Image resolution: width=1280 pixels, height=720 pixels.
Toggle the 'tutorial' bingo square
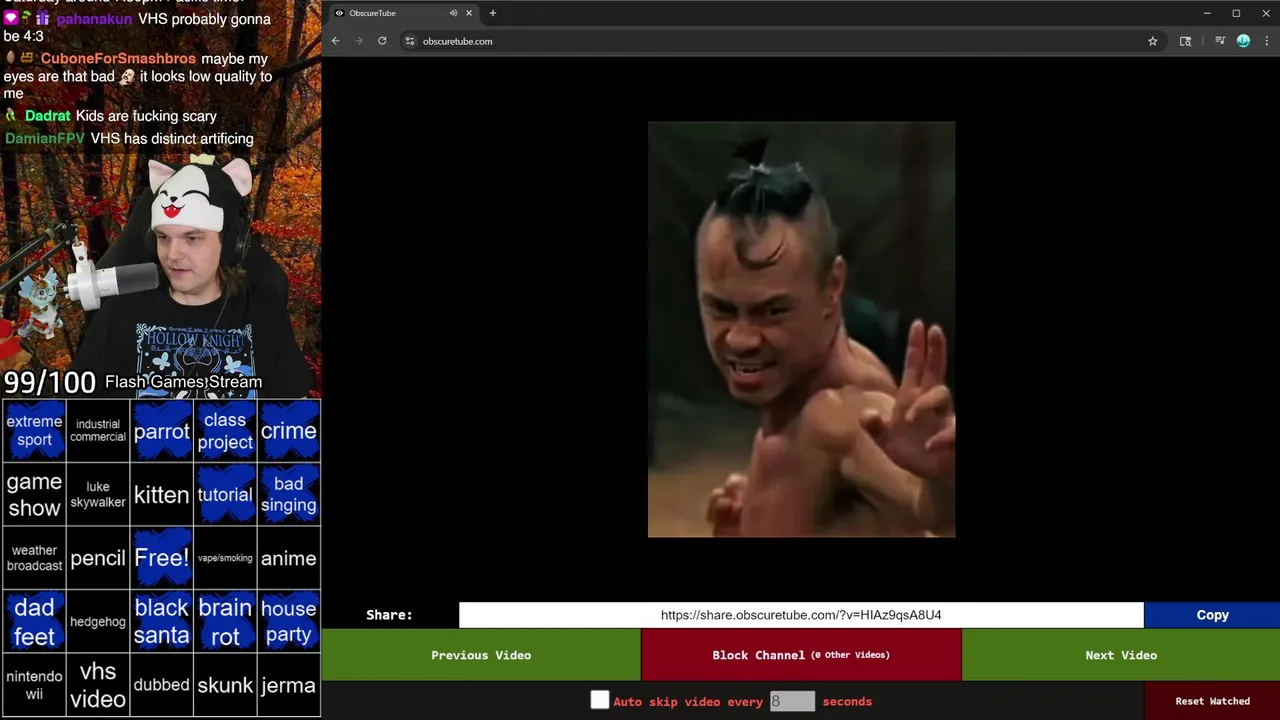click(225, 495)
